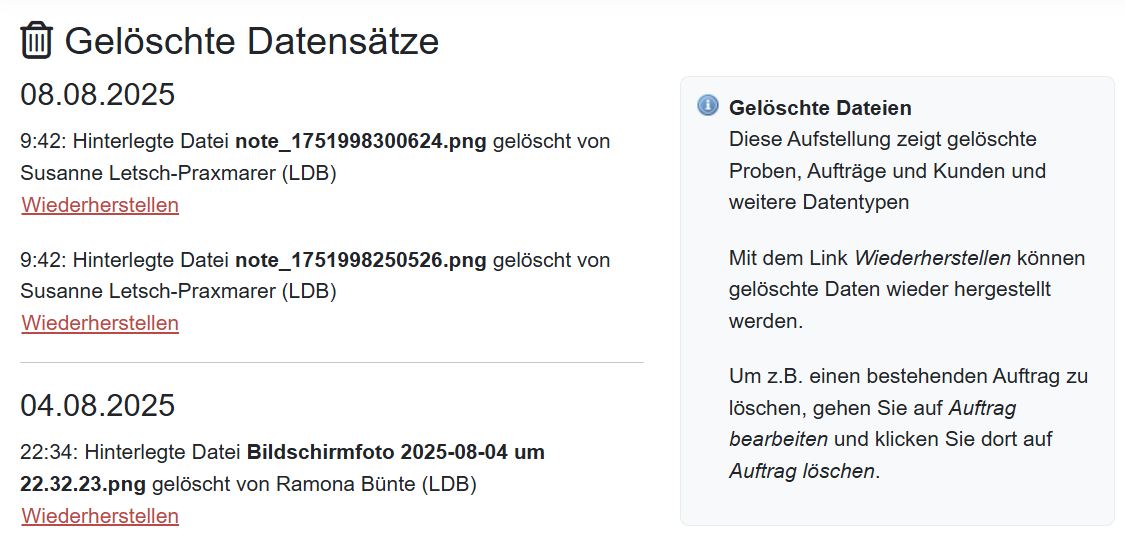The height and width of the screenshot is (549, 1125).
Task: Select the 08.08.2025 date heading
Action: (98, 95)
